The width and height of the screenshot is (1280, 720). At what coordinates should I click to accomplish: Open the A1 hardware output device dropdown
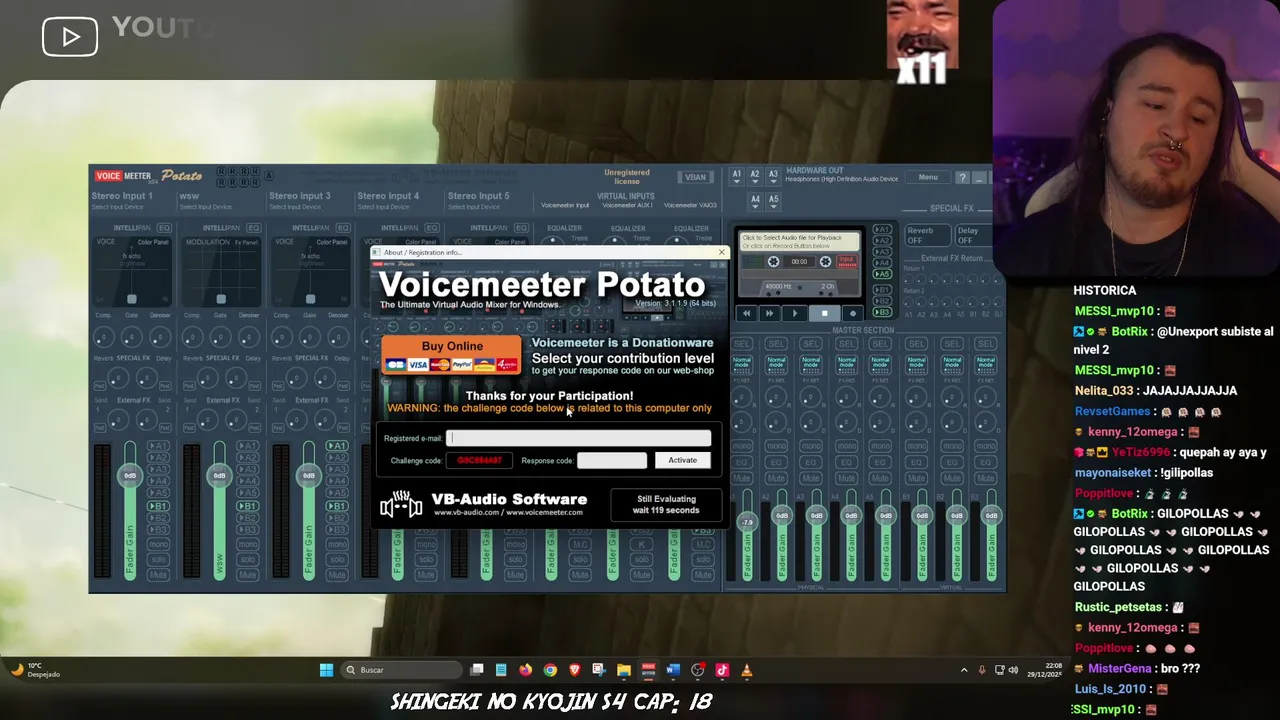(x=736, y=175)
